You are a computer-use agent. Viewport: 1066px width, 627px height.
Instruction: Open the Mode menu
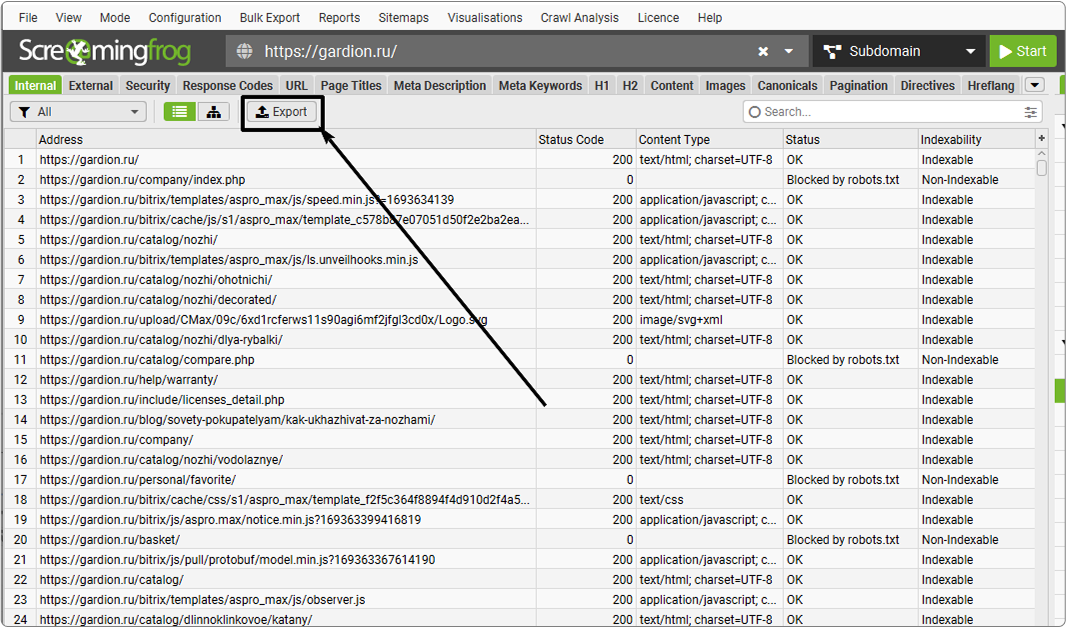(115, 18)
